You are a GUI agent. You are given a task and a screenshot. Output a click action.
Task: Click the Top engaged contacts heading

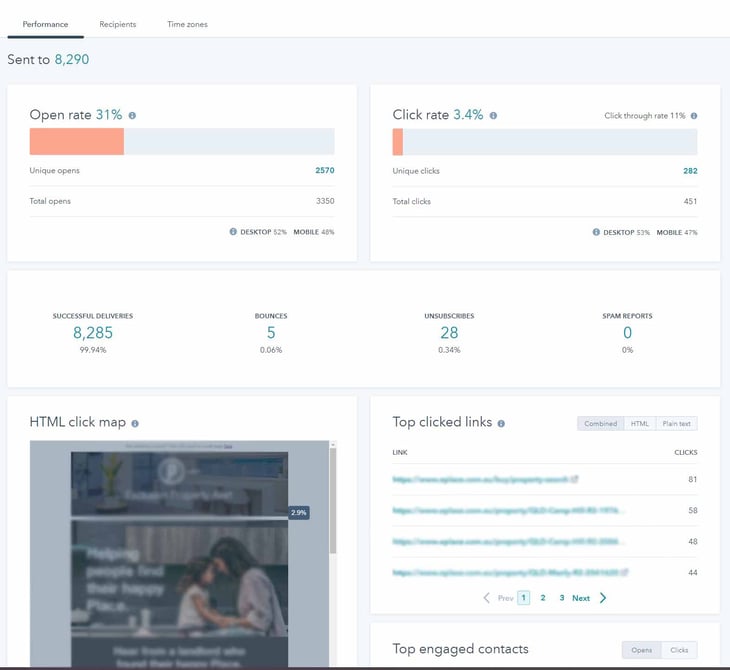click(460, 649)
